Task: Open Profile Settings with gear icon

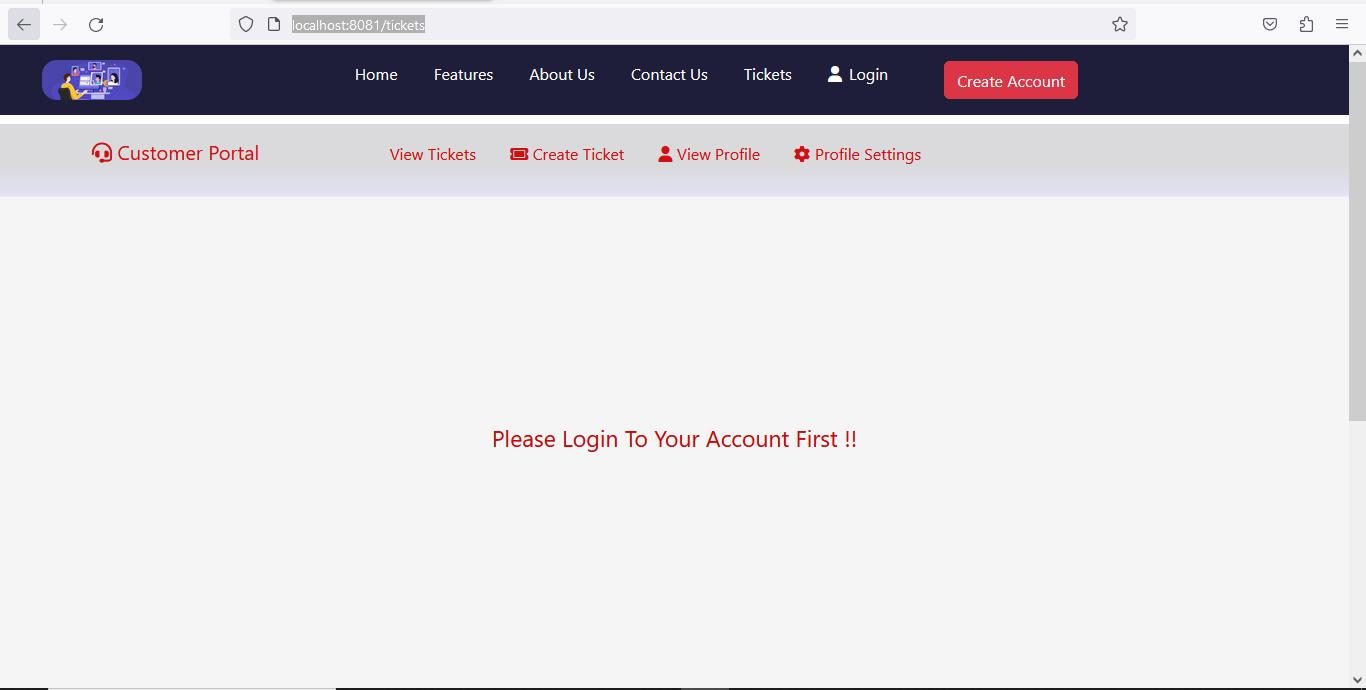Action: 857,155
